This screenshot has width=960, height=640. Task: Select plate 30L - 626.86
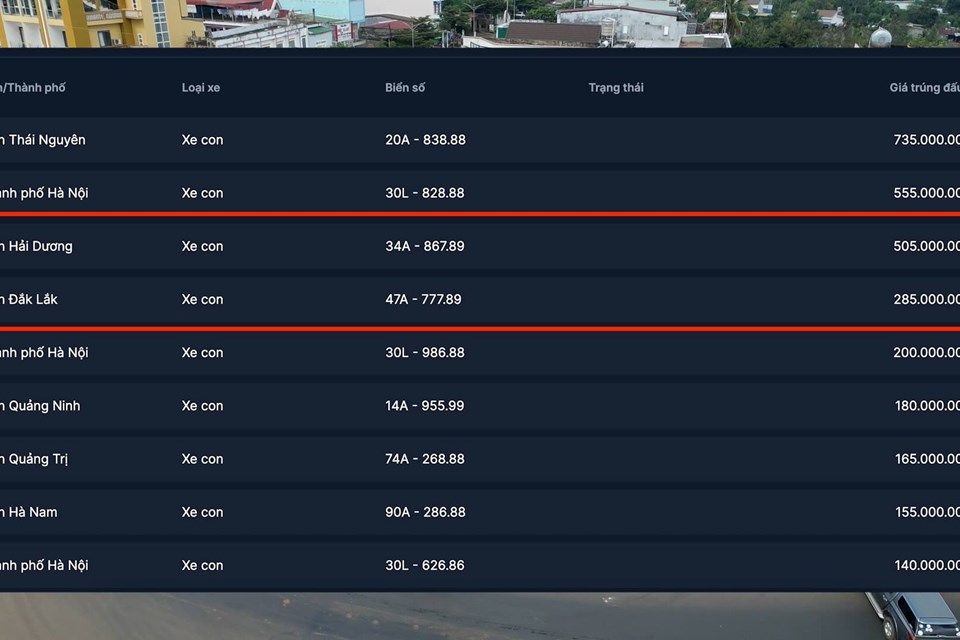coord(425,565)
